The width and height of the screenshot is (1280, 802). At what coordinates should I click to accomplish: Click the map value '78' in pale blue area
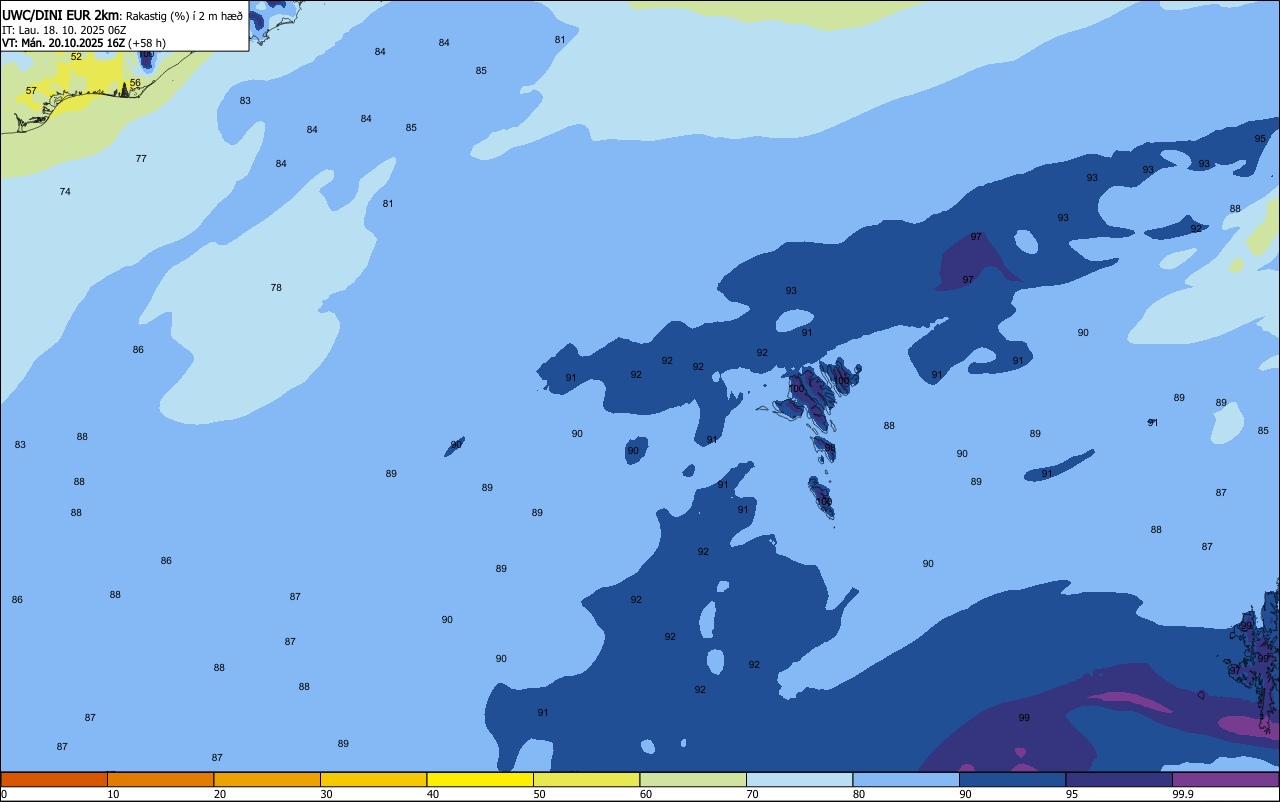tap(276, 288)
